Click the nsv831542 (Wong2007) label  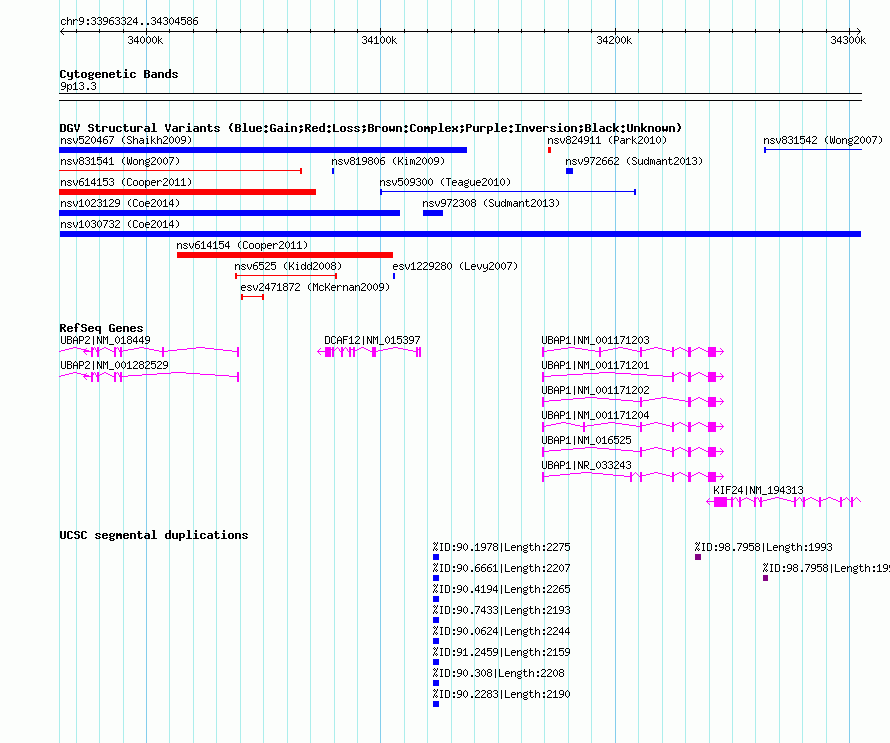coord(823,140)
